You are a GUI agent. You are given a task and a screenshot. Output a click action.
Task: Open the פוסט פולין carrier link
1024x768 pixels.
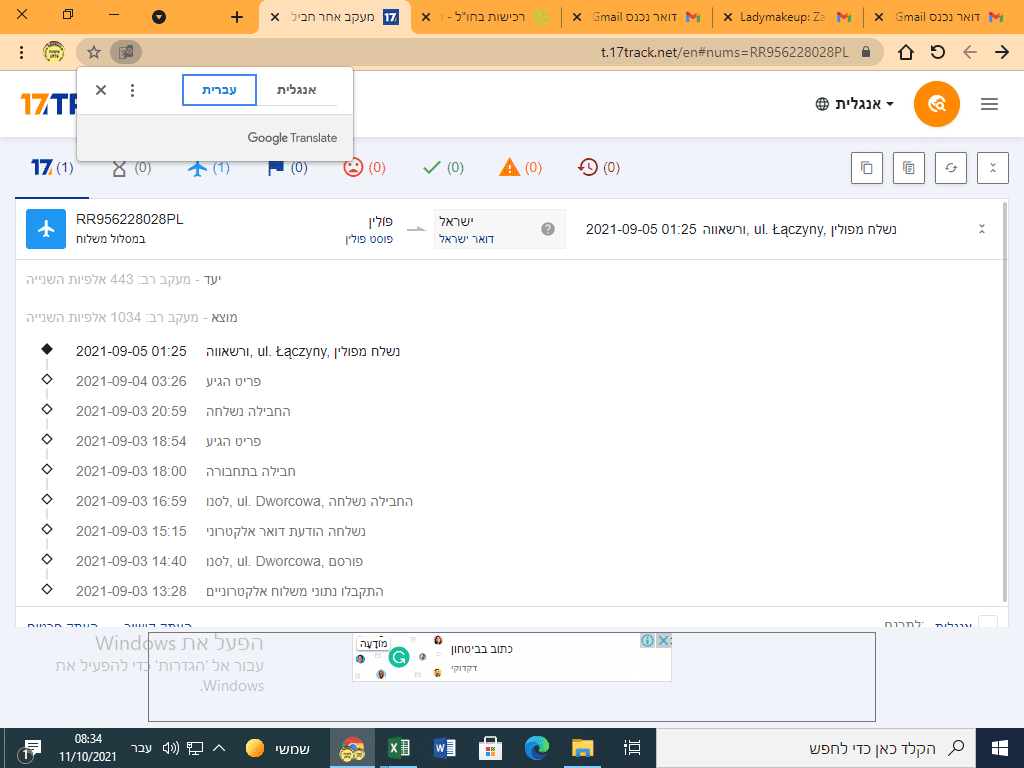[369, 239]
